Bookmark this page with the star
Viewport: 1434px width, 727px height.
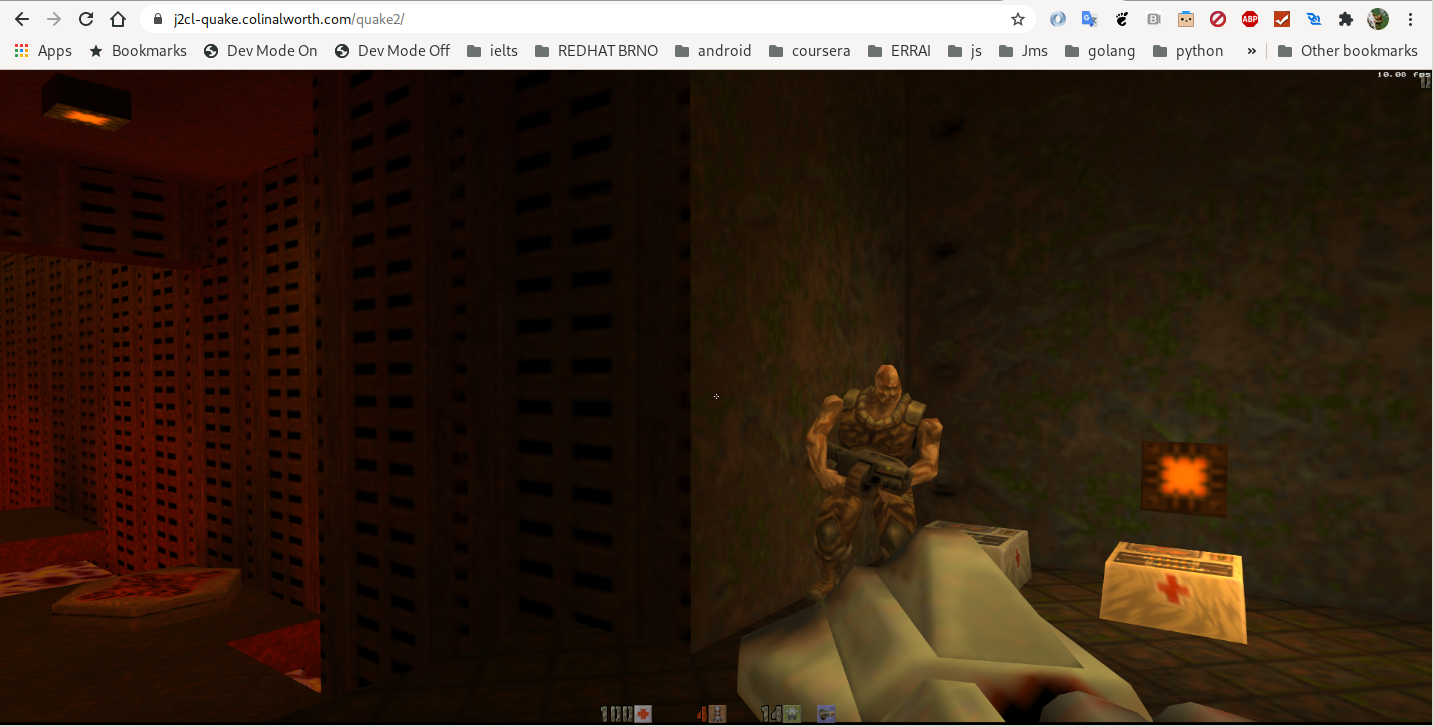[1018, 19]
